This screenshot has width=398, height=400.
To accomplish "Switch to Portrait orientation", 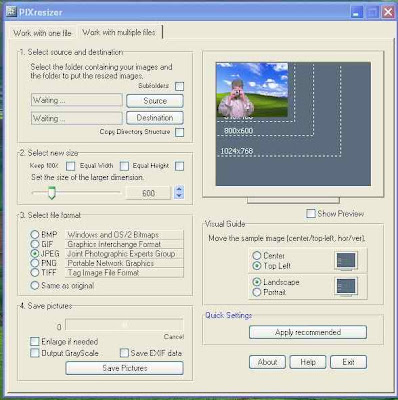I will (x=256, y=292).
